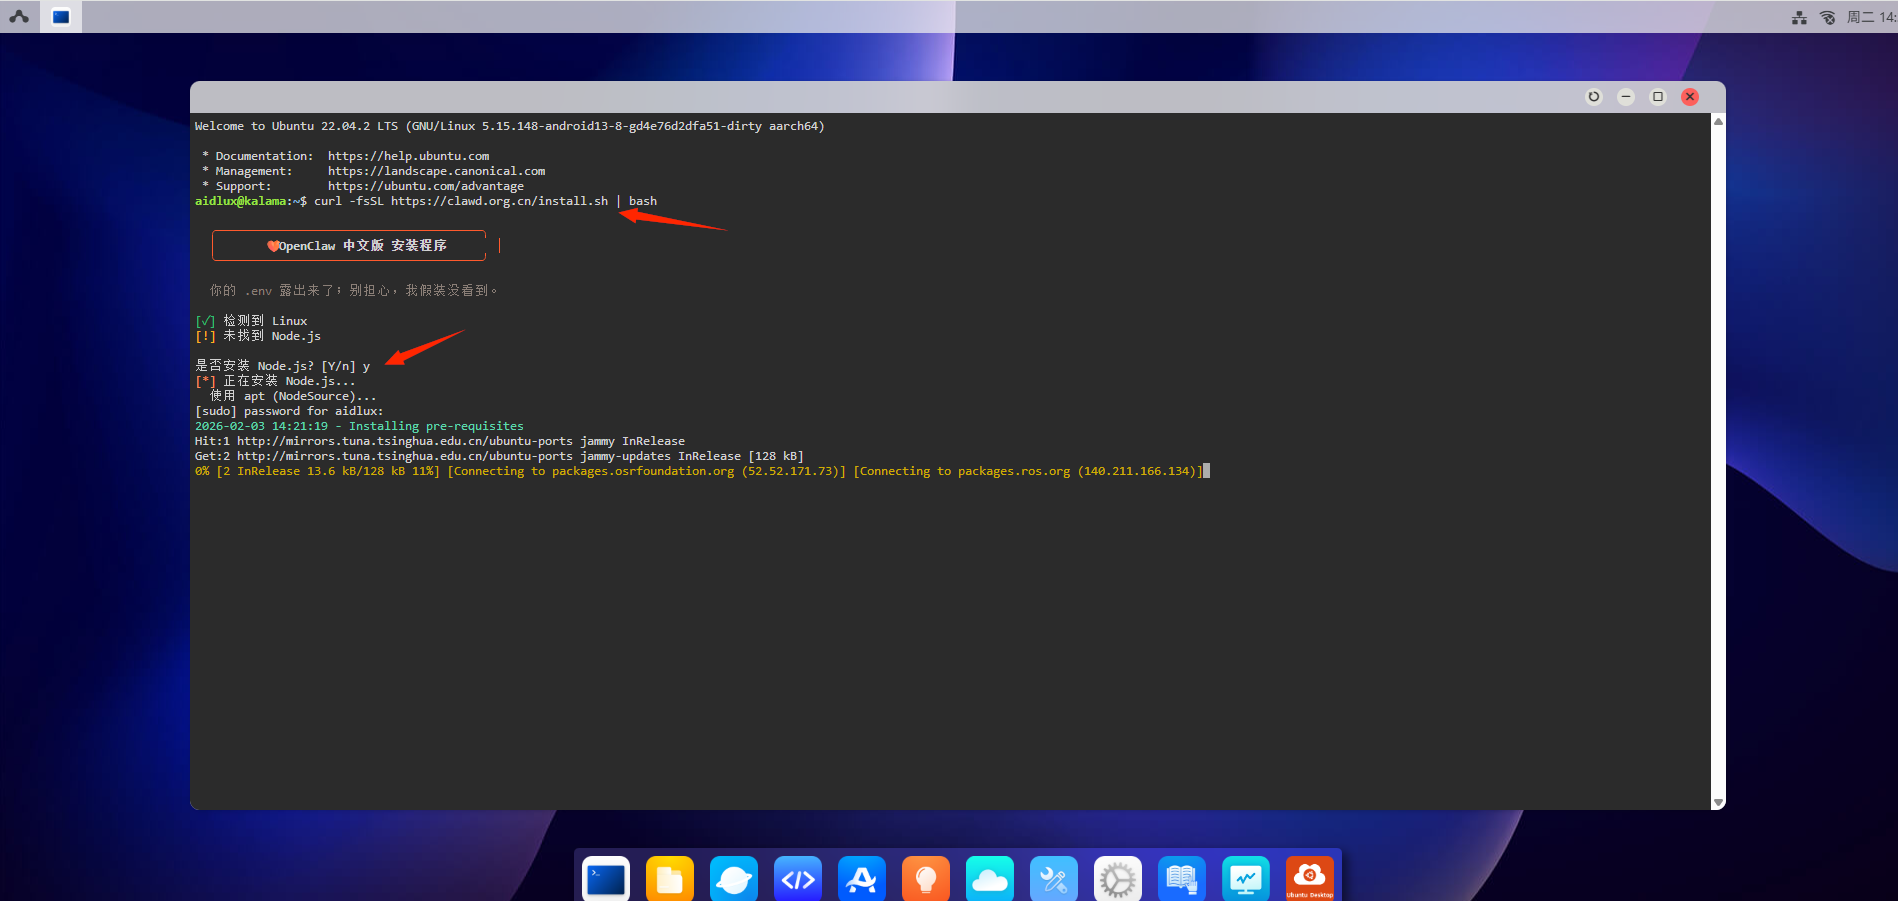Open the book manual icon in dock
The width and height of the screenshot is (1898, 901).
(1182, 879)
